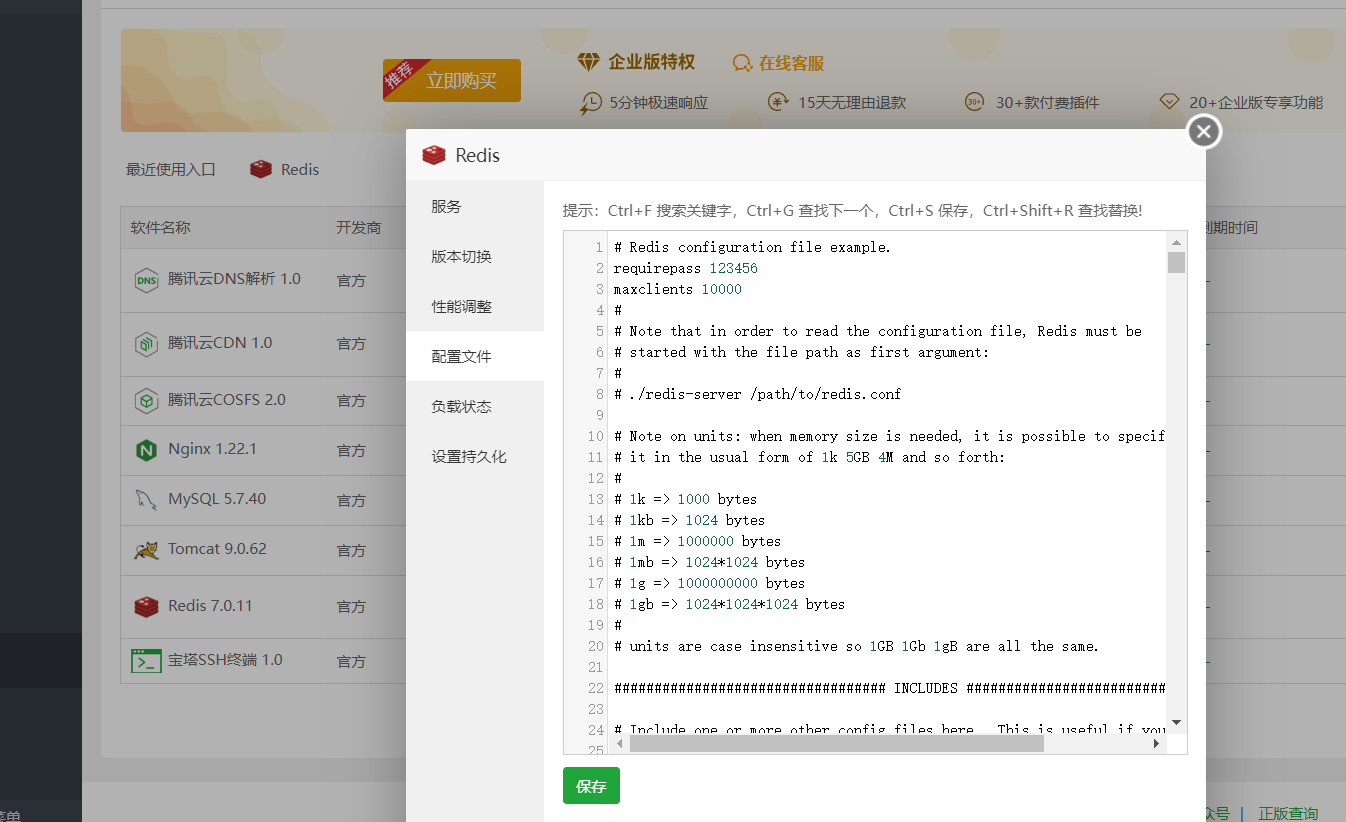The height and width of the screenshot is (822, 1346).
Task: Save the Redis config with 保存 button
Action: pos(591,786)
